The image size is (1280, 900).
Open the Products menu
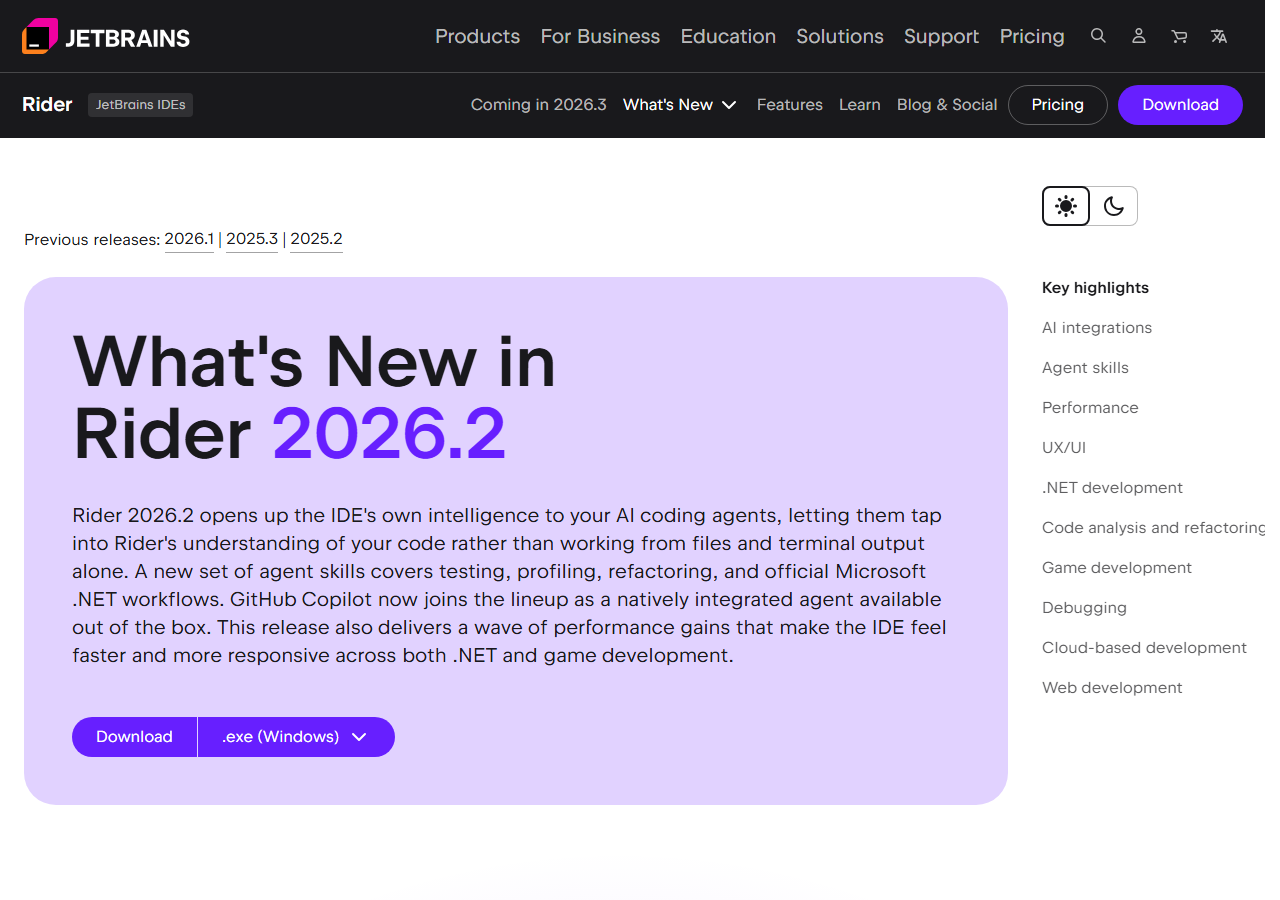478,37
